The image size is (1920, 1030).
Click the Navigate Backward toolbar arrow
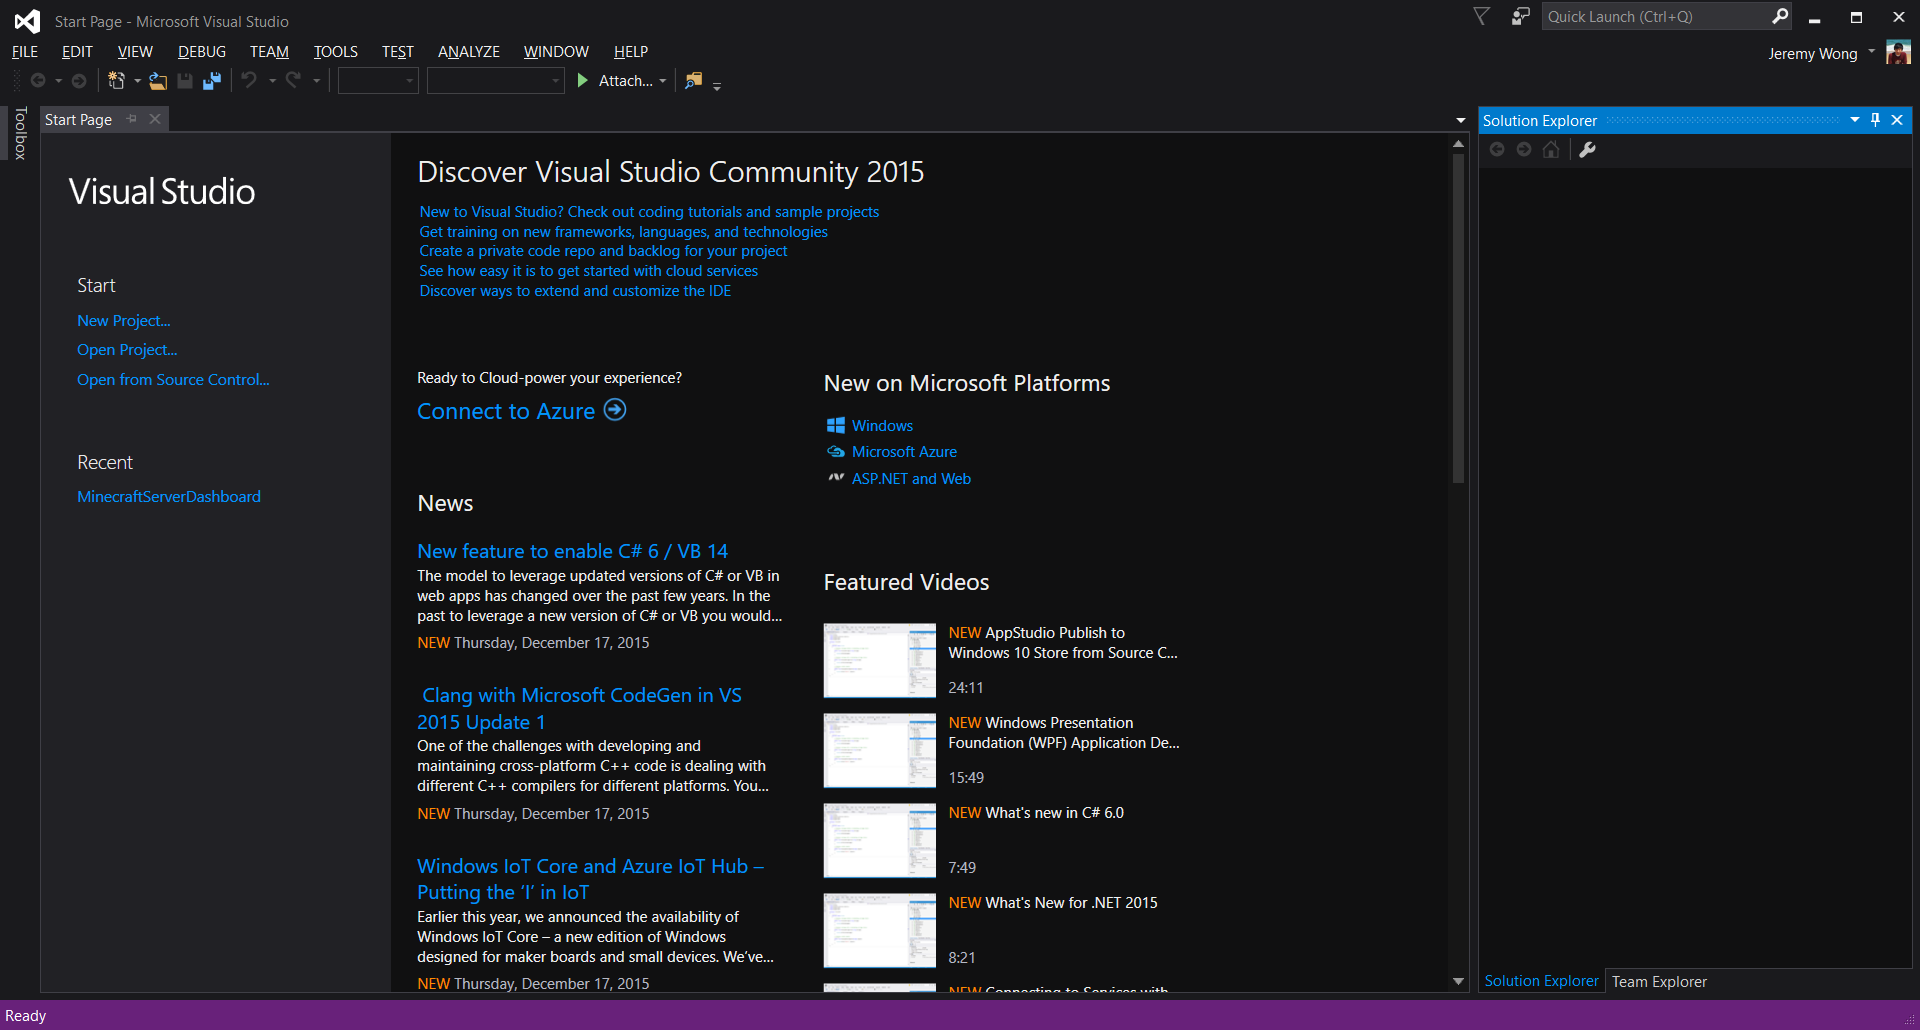(38, 81)
